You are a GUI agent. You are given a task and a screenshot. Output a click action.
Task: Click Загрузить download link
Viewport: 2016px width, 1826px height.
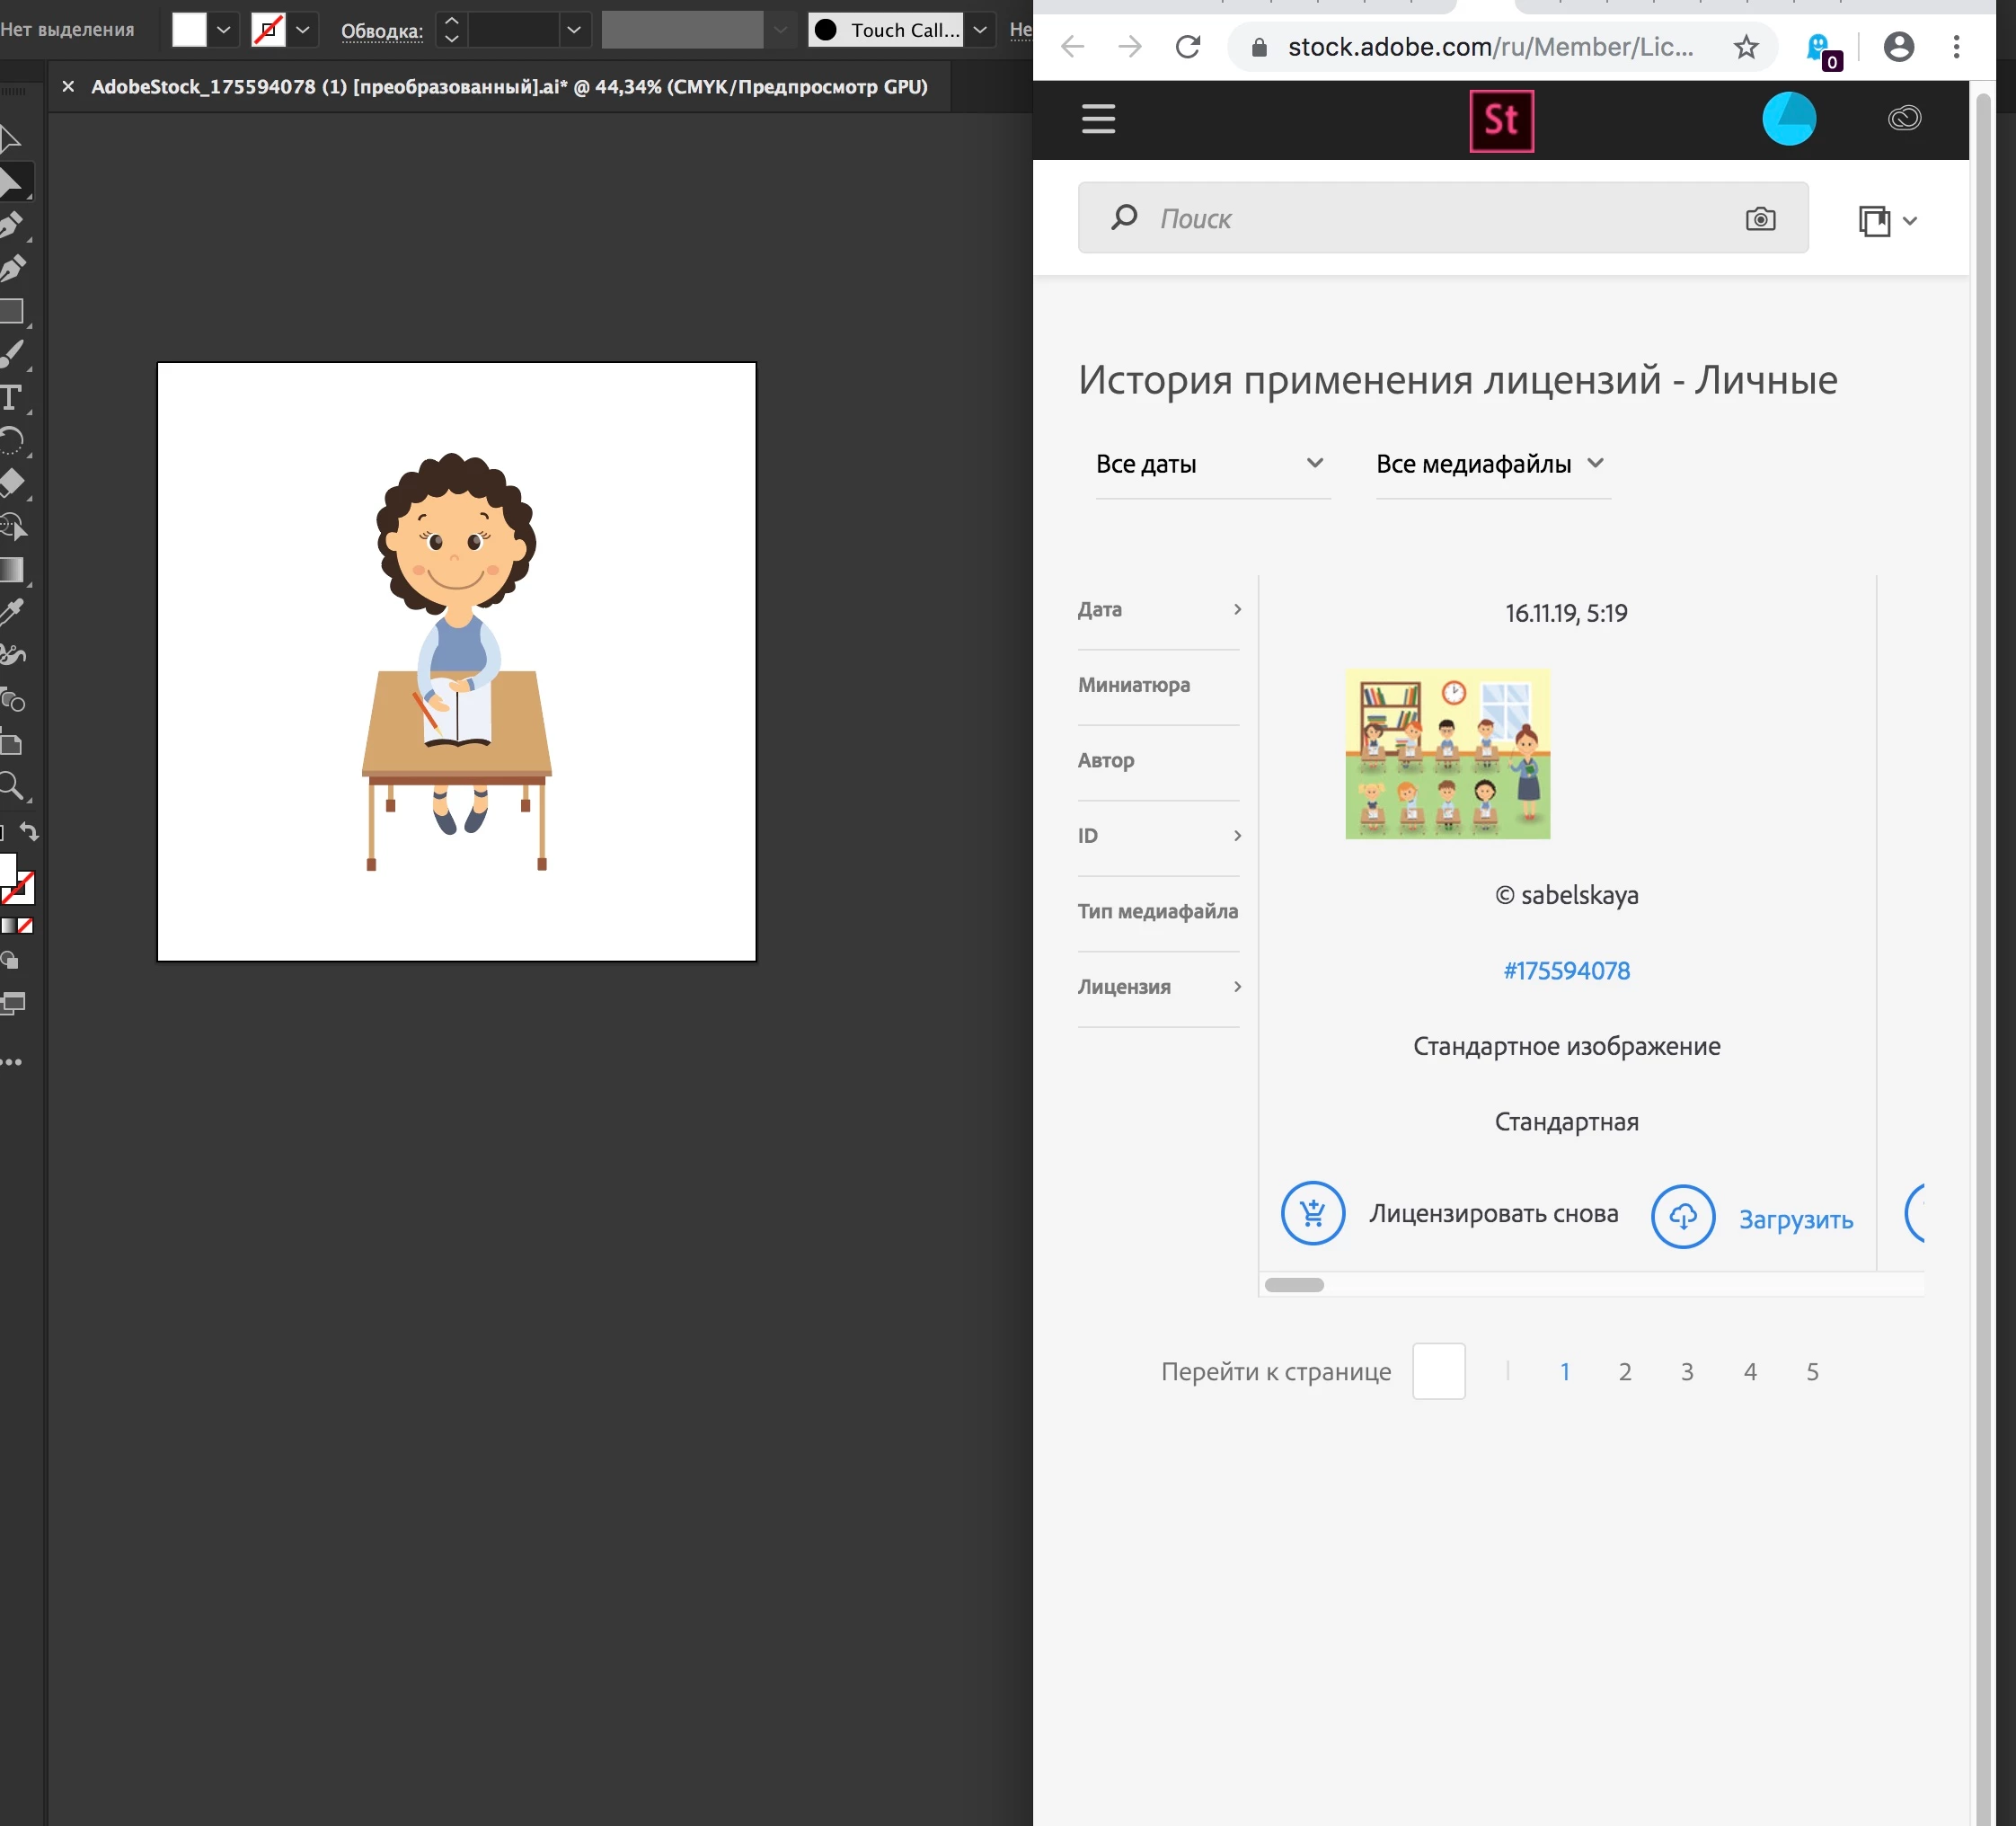[x=1795, y=1219]
